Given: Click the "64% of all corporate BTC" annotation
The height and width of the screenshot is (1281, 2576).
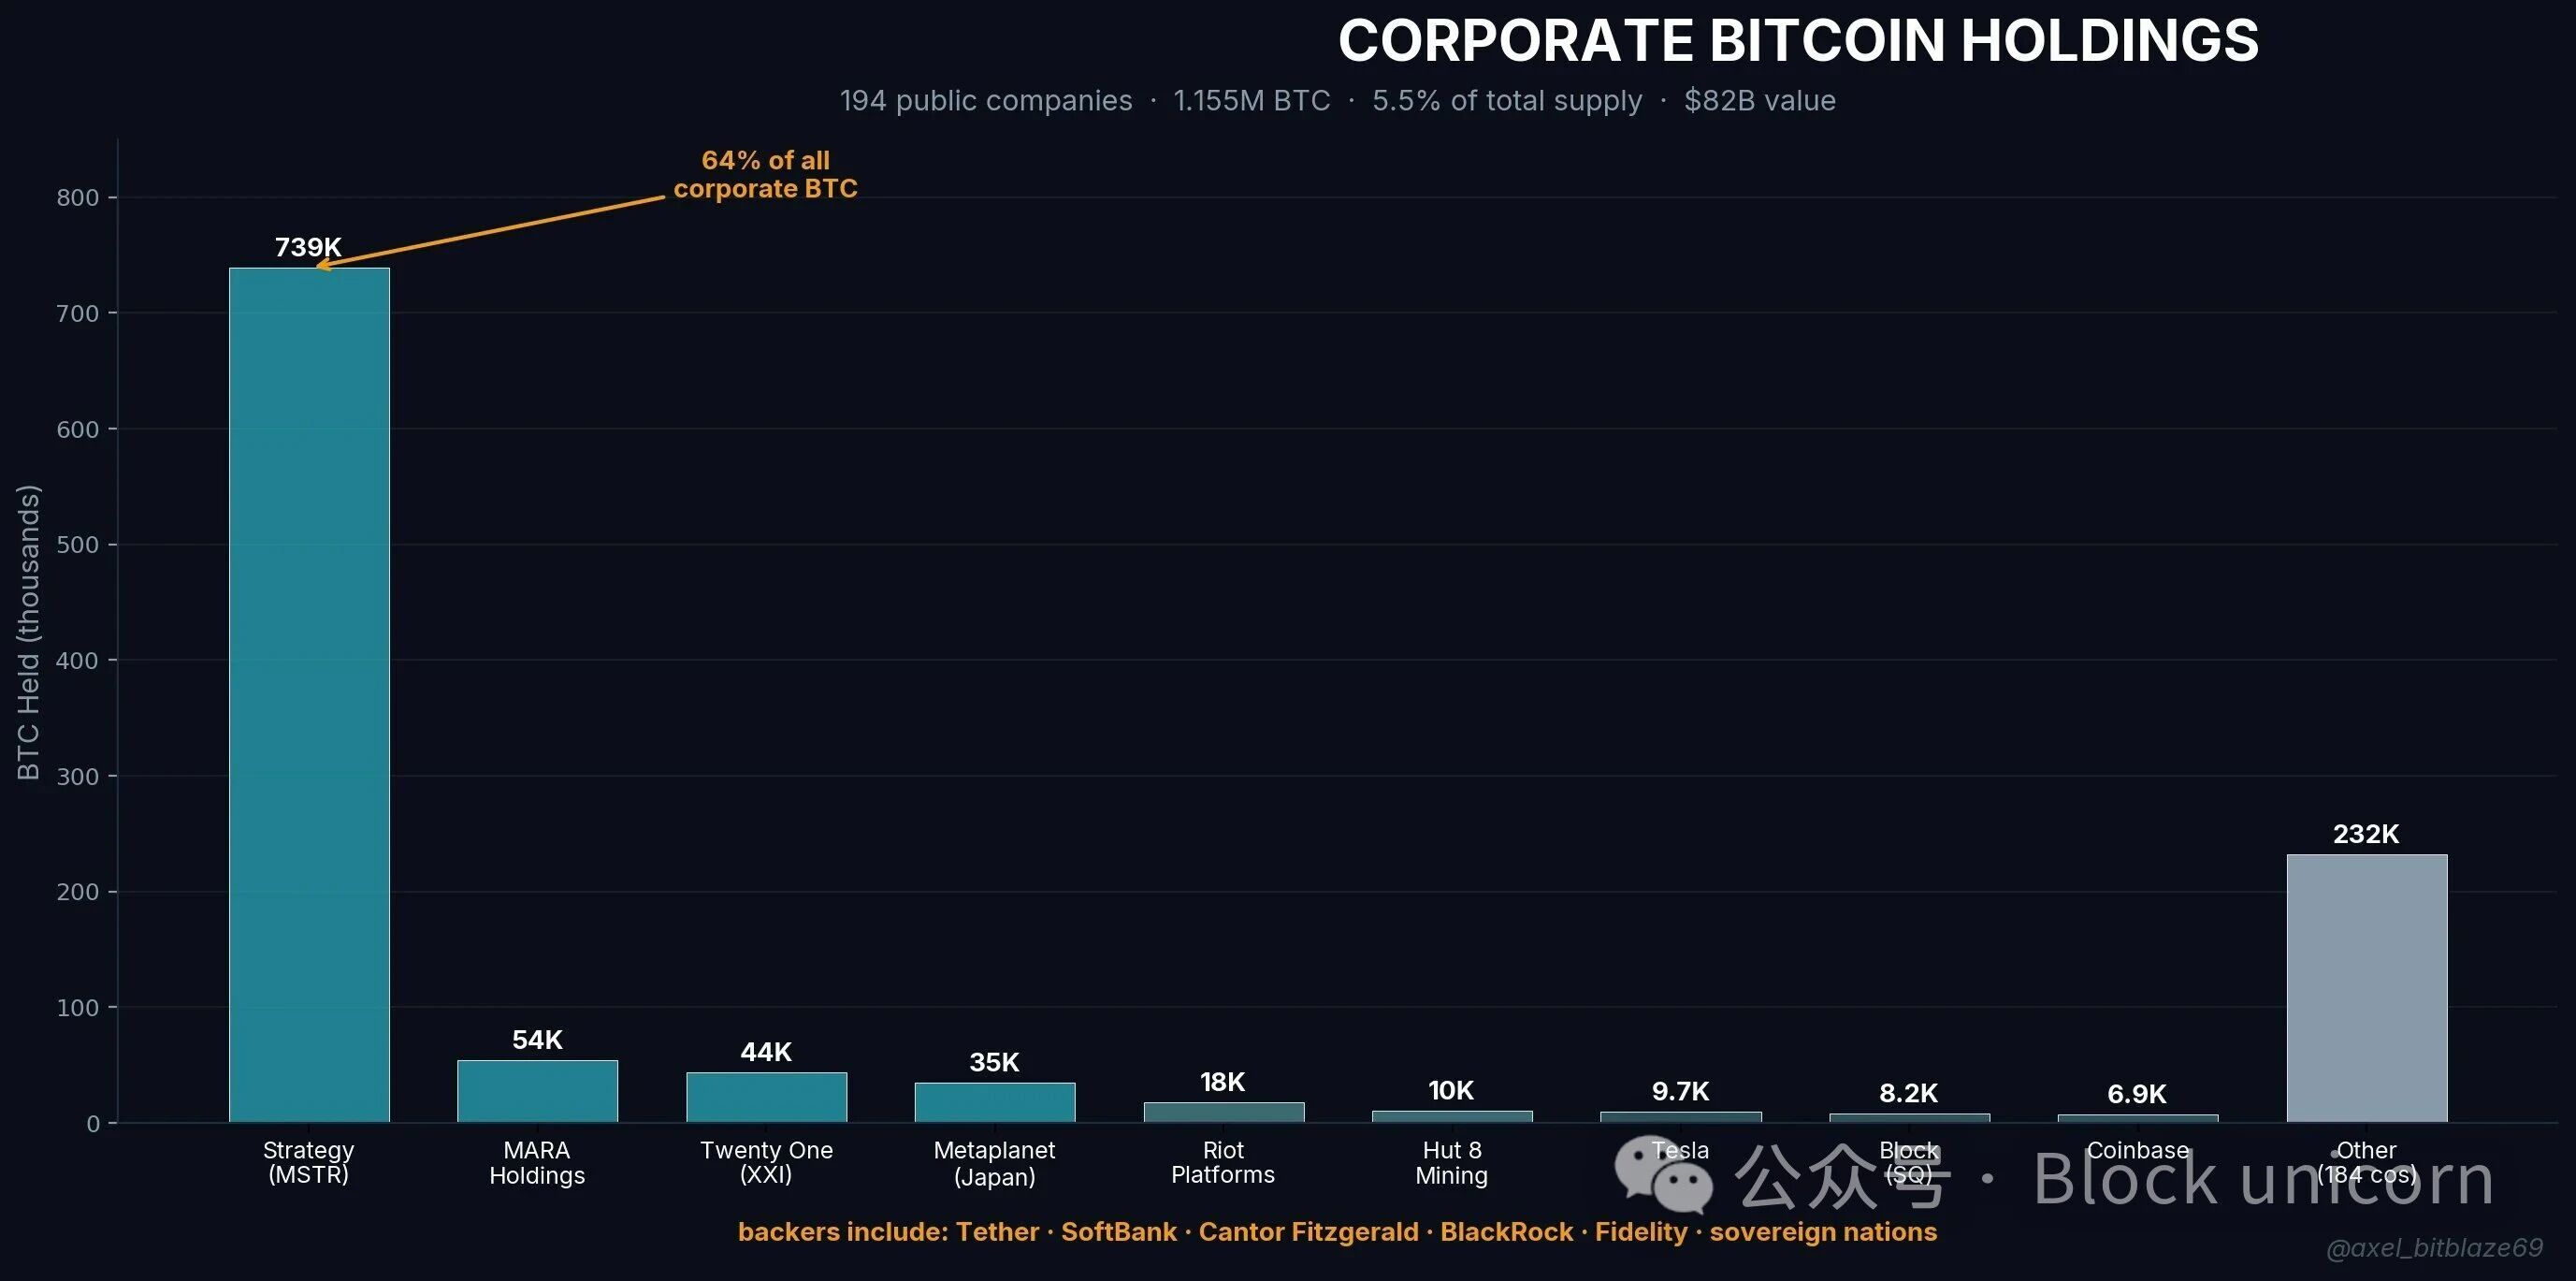Looking at the screenshot, I should 765,174.
